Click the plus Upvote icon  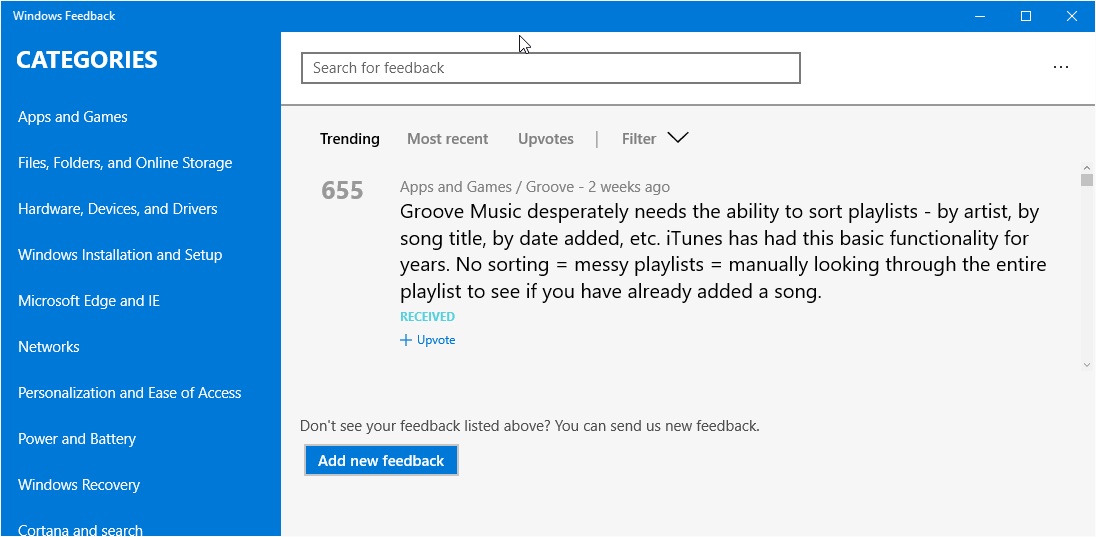coord(405,341)
